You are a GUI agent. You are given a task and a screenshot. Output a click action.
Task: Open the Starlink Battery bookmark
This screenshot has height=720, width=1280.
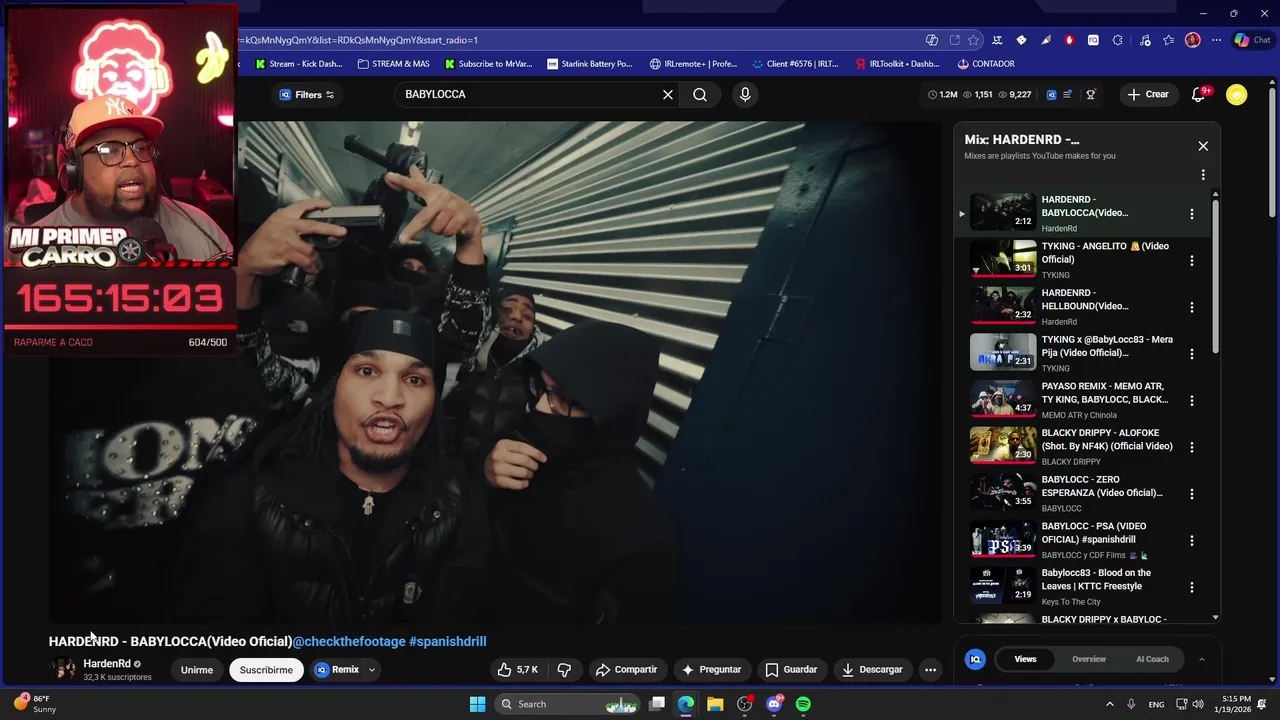click(x=589, y=64)
